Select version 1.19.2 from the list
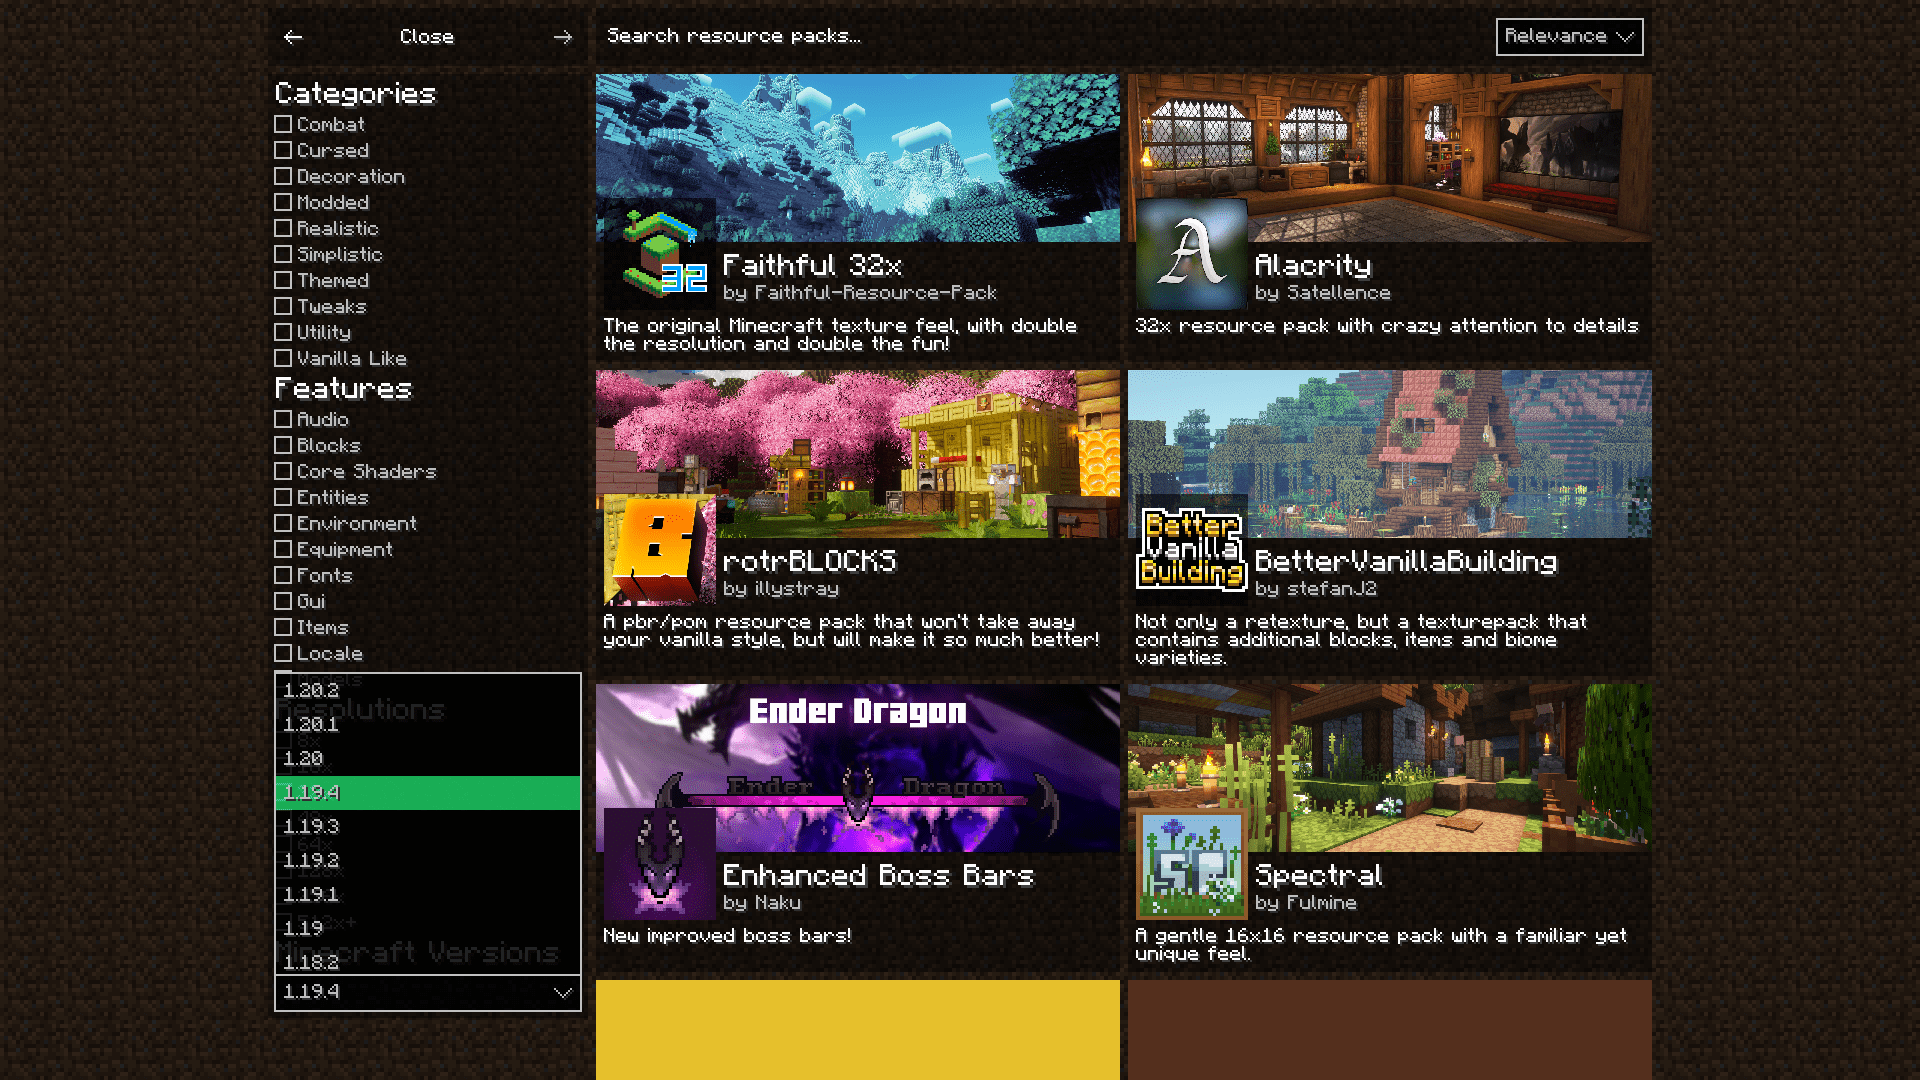Viewport: 1920px width, 1080px height. click(x=428, y=860)
